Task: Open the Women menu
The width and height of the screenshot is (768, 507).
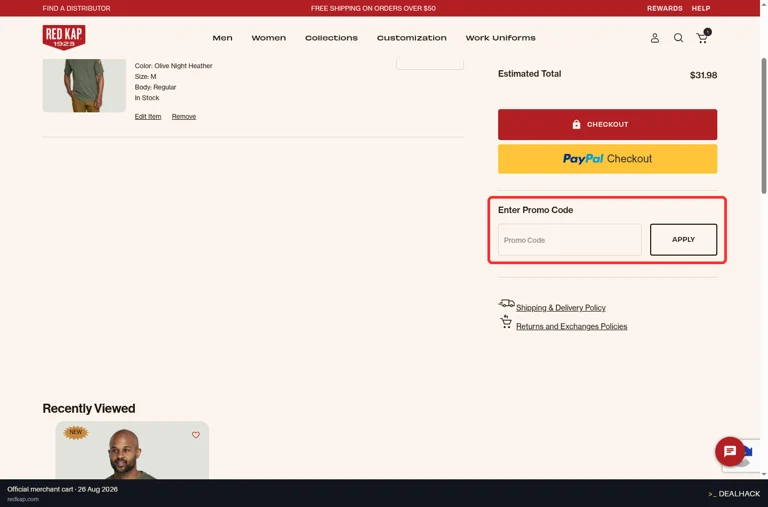Action: pyautogui.click(x=268, y=38)
